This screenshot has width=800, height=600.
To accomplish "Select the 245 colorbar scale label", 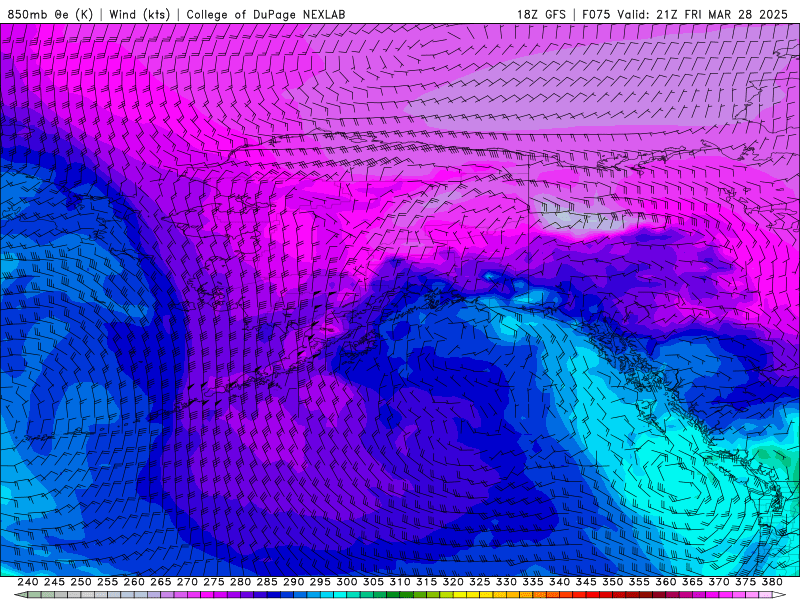I will (x=54, y=582).
